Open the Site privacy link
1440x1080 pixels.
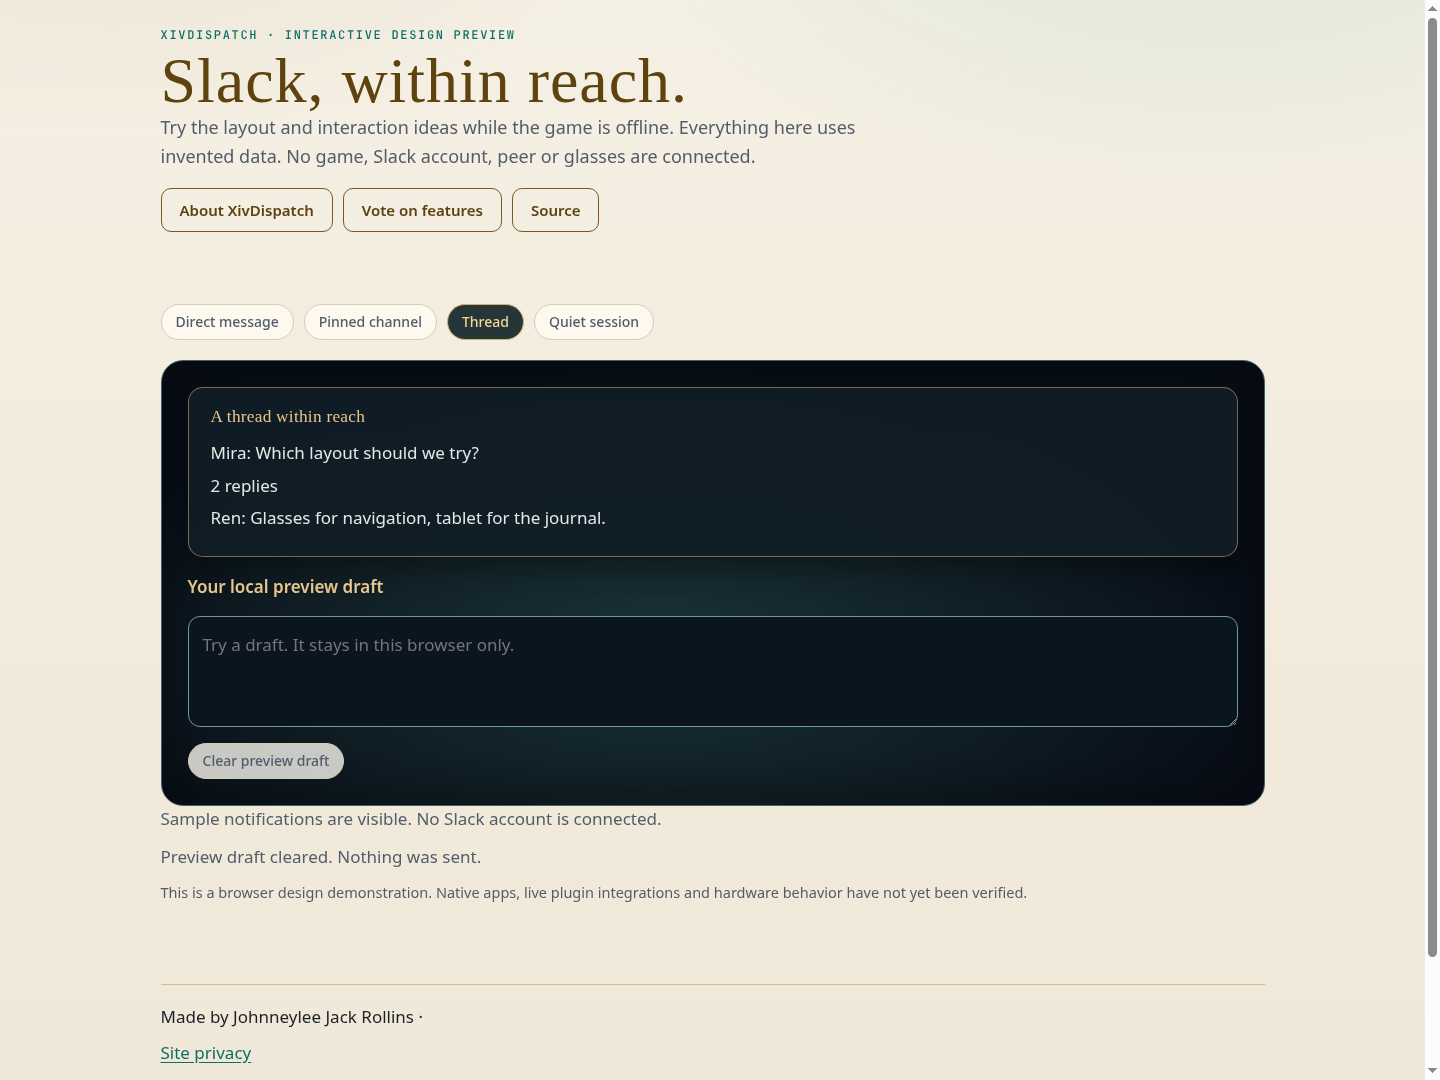point(206,1053)
